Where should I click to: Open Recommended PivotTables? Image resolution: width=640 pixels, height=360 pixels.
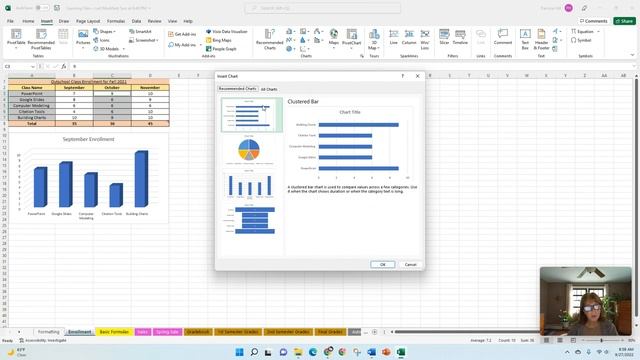(41, 39)
